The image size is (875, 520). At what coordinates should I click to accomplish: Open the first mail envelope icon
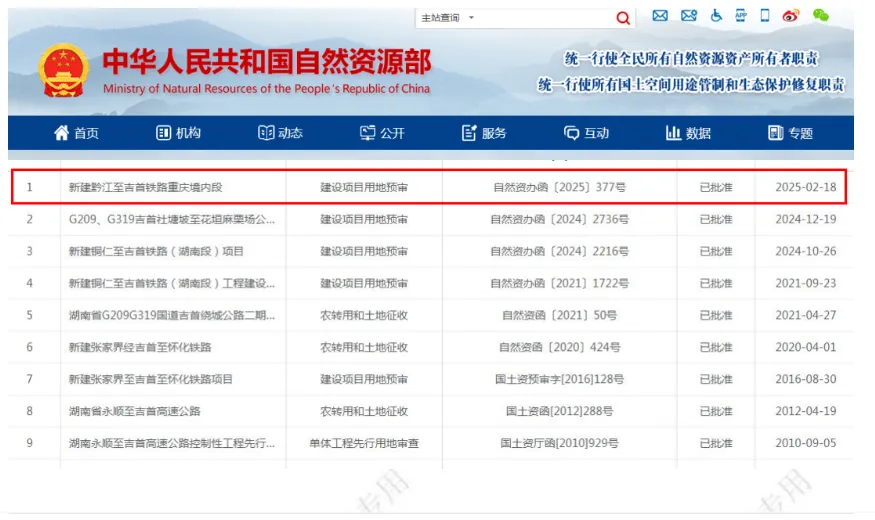pyautogui.click(x=660, y=16)
